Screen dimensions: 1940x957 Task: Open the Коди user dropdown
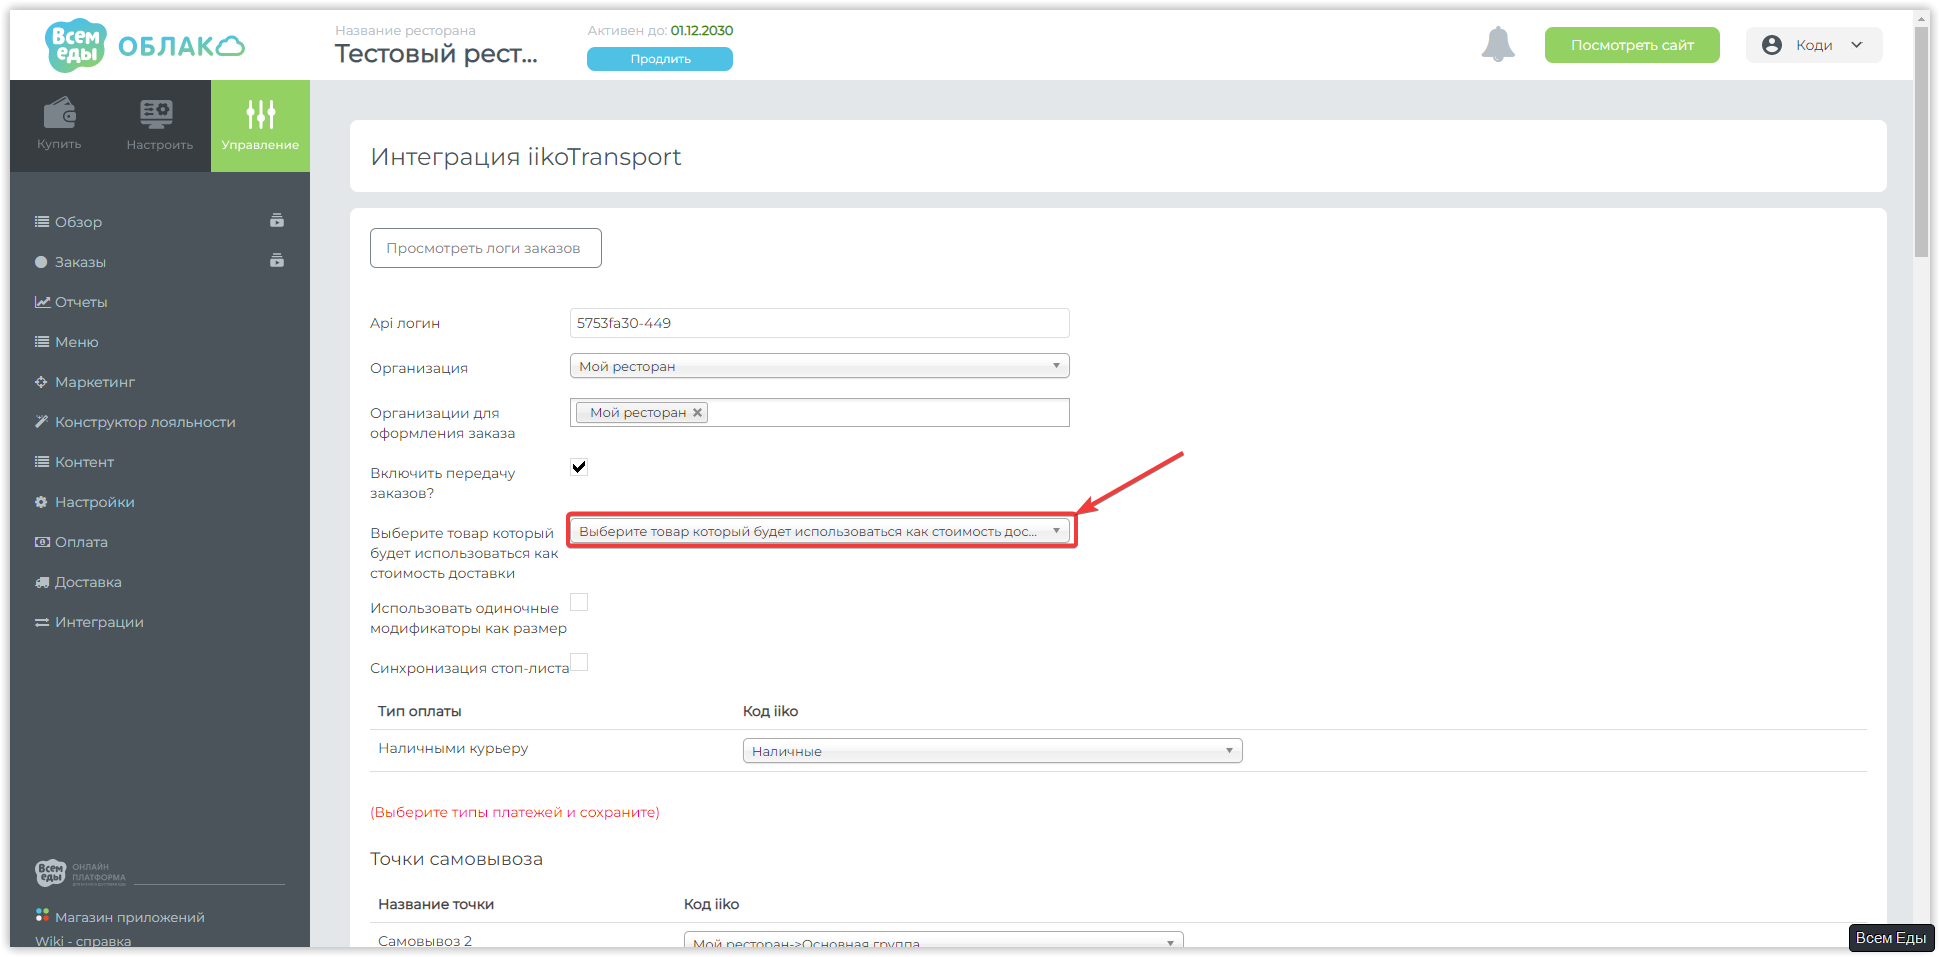pyautogui.click(x=1814, y=45)
